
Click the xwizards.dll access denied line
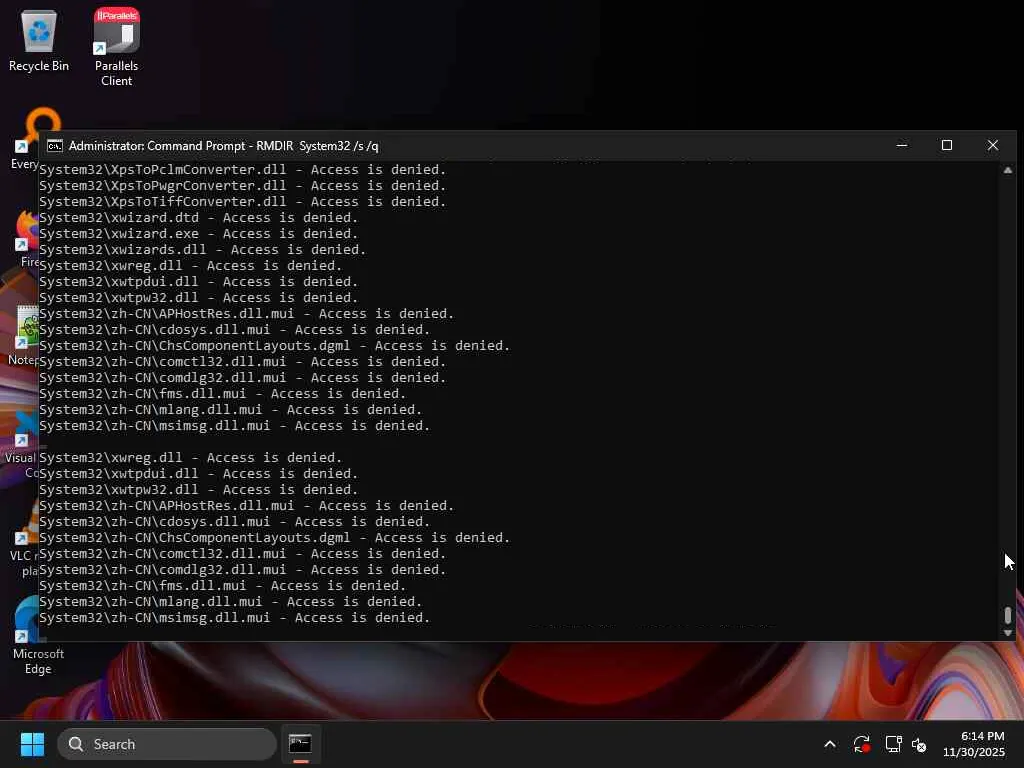(202, 249)
